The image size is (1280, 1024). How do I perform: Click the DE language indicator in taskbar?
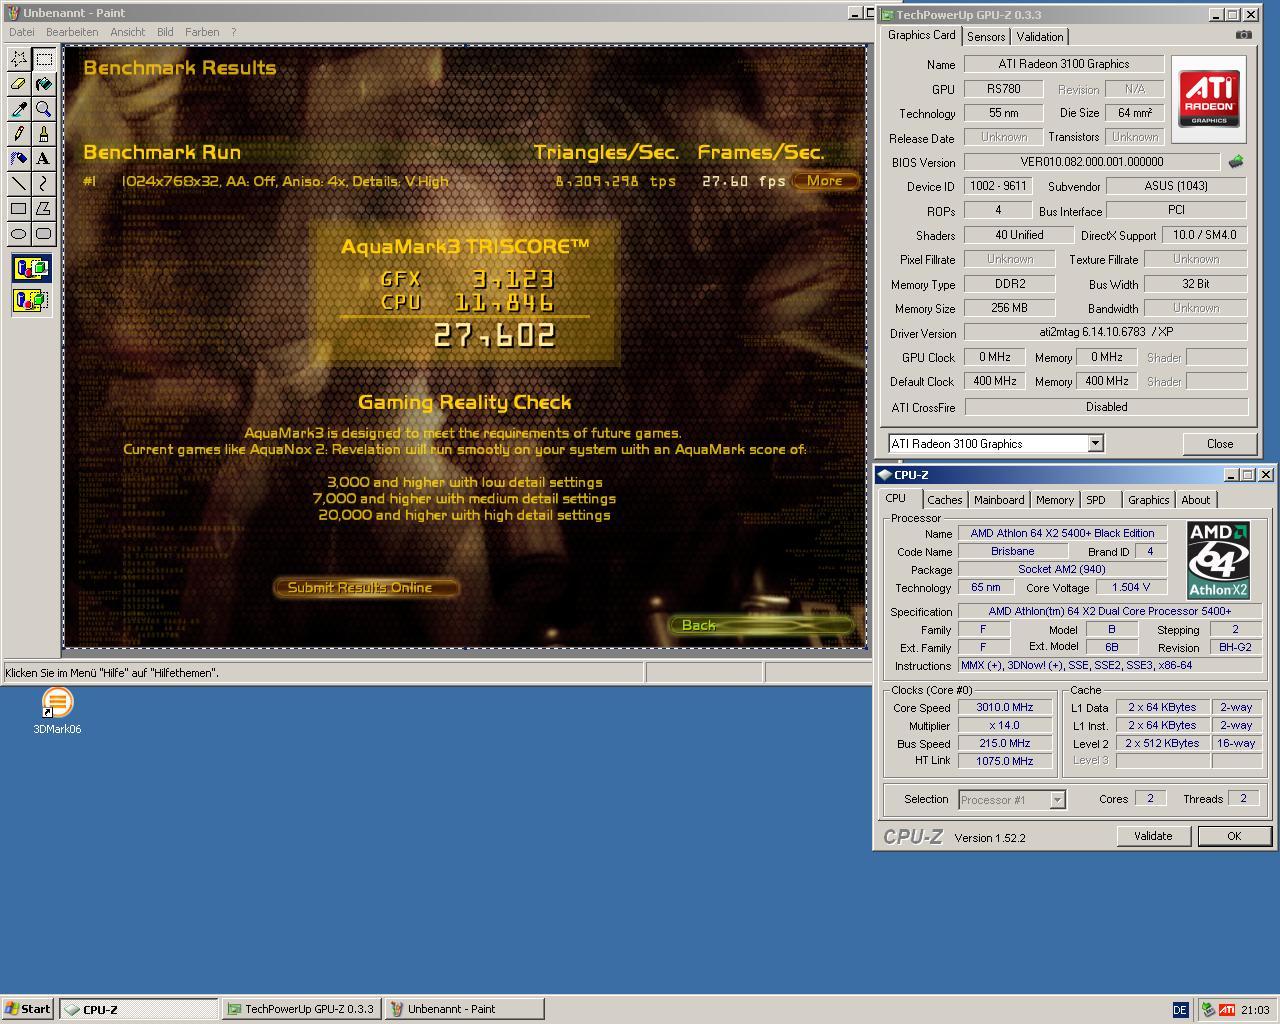[x=1180, y=1010]
